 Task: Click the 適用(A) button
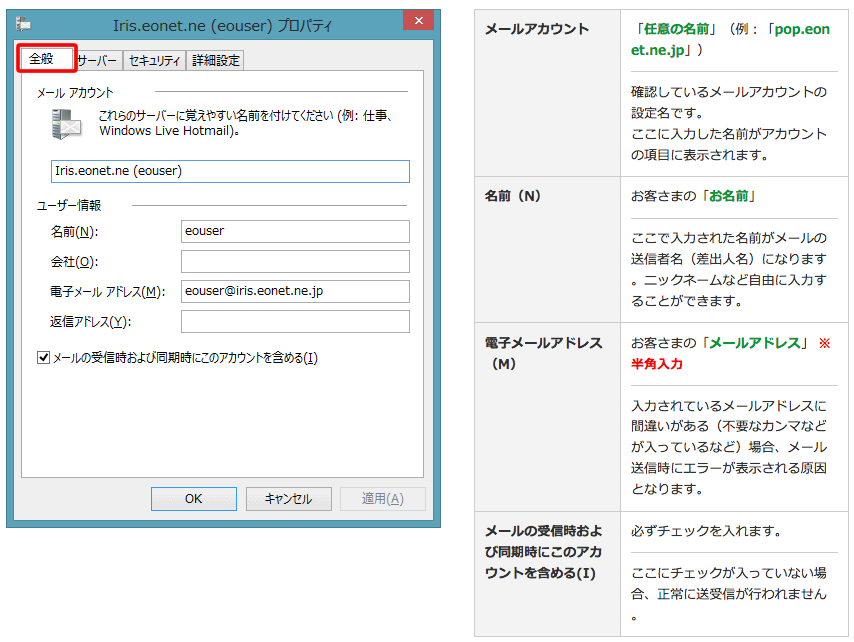[382, 499]
